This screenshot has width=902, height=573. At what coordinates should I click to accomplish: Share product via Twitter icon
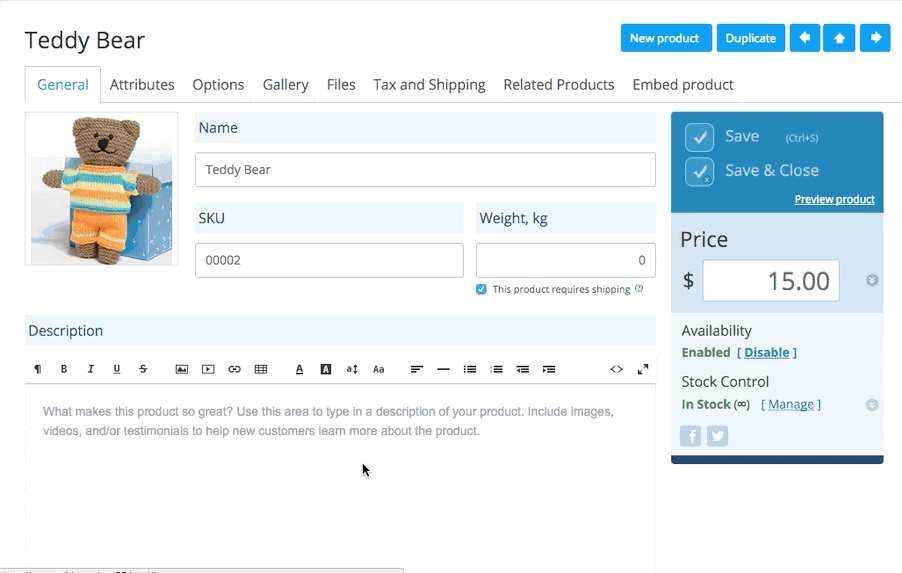tap(717, 436)
